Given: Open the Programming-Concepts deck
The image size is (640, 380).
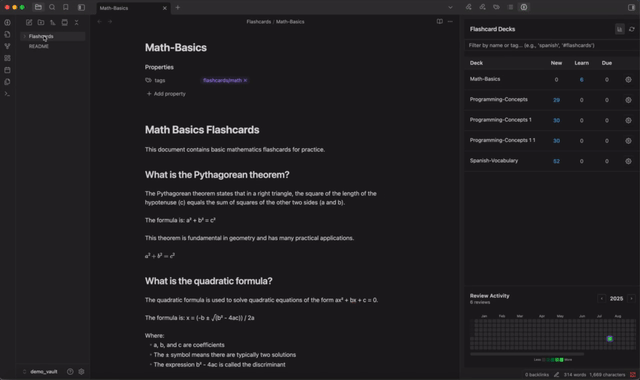Looking at the screenshot, I should click(551, 100).
